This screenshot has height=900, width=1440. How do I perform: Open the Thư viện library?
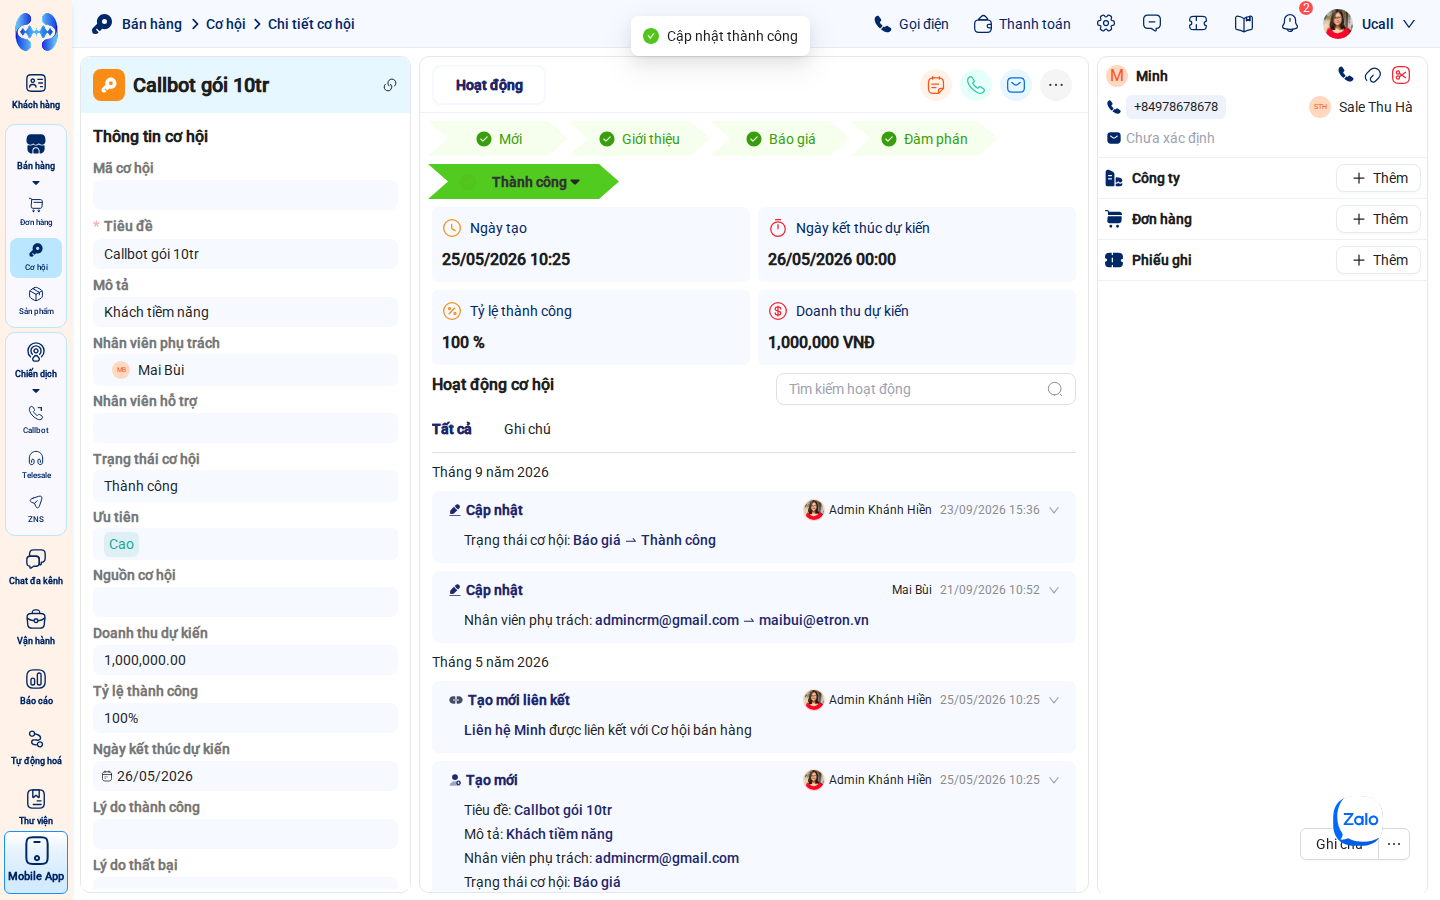tap(36, 806)
